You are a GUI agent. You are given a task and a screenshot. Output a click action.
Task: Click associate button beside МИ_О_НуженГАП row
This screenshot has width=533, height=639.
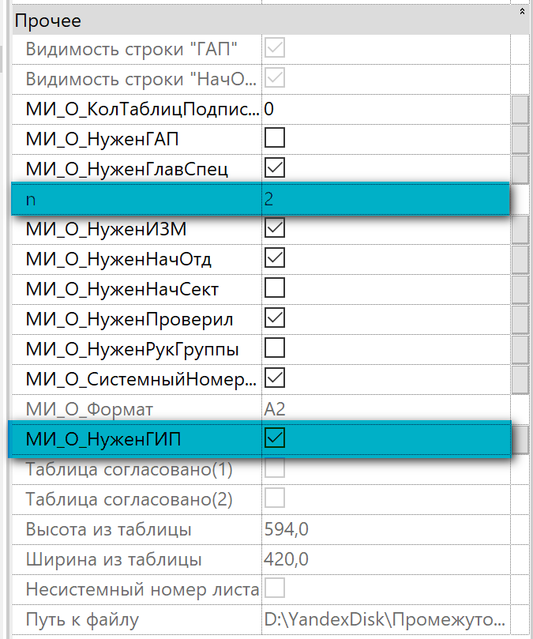pos(520,139)
